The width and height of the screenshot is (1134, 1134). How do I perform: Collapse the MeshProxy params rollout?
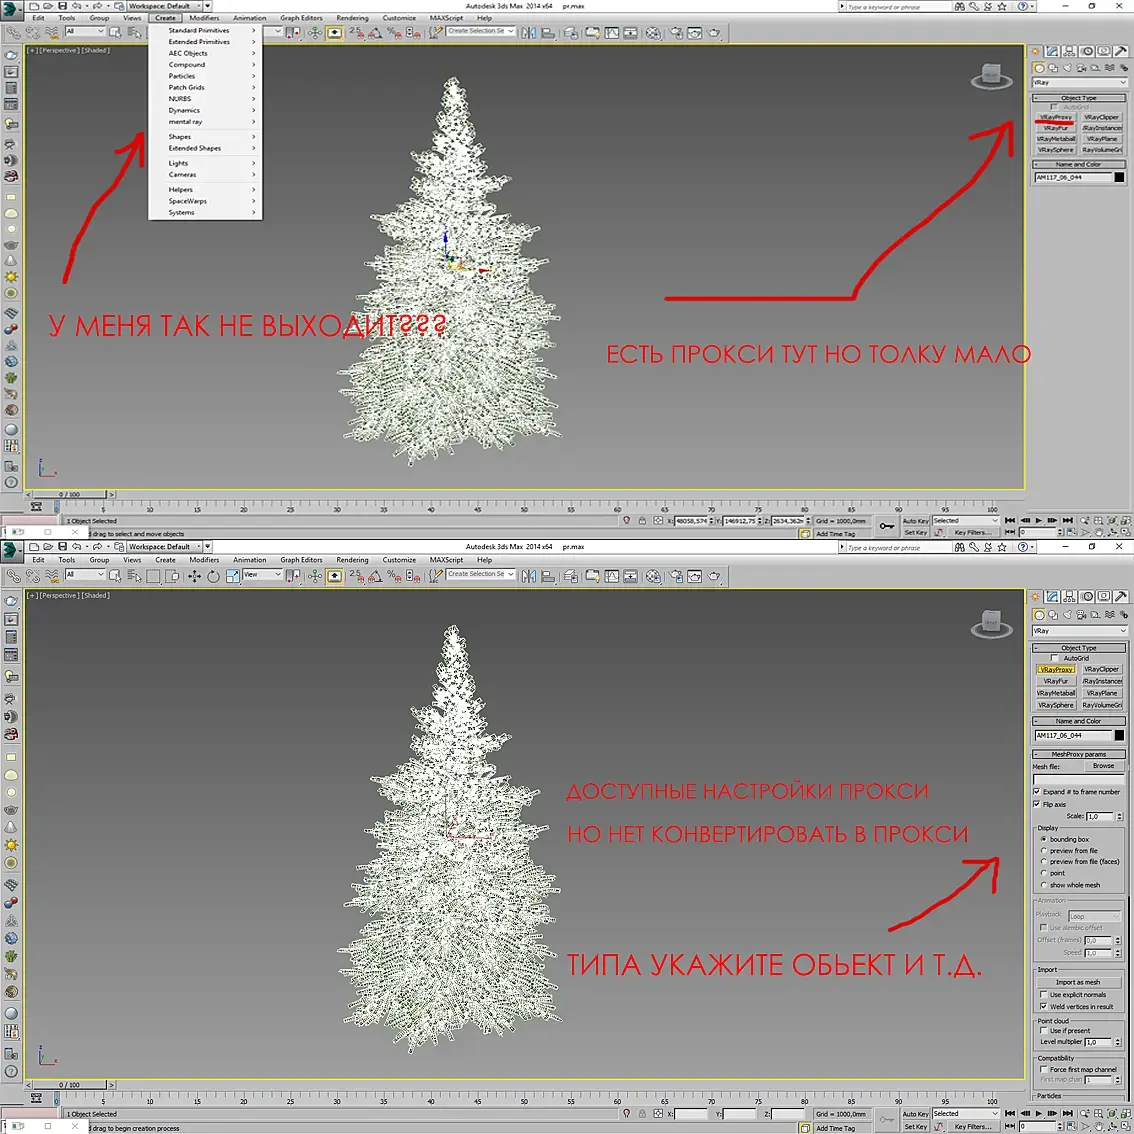[1079, 754]
